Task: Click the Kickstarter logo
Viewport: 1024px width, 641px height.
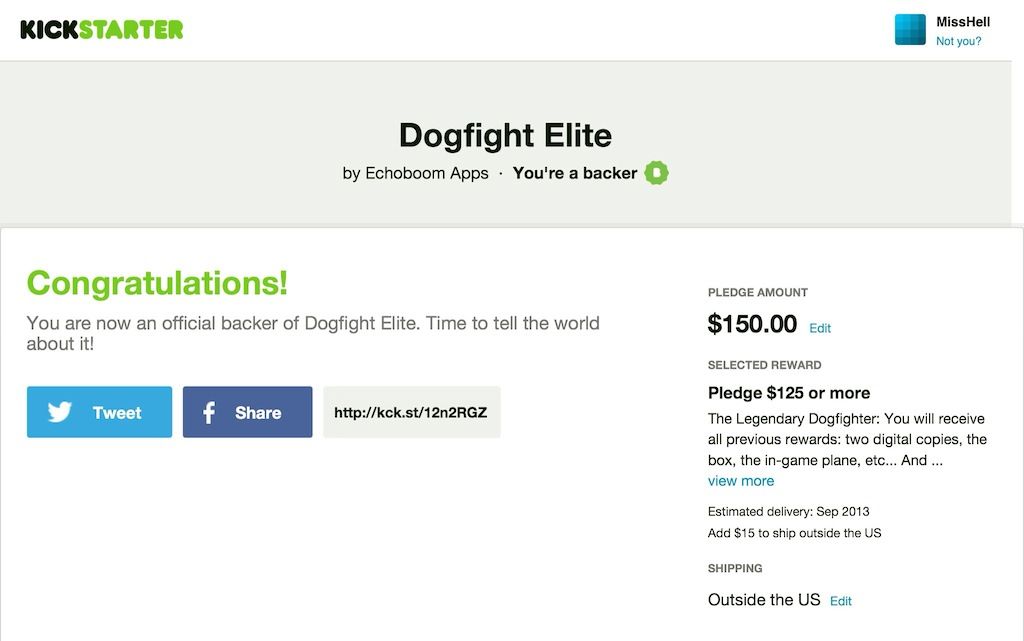Action: 102,30
